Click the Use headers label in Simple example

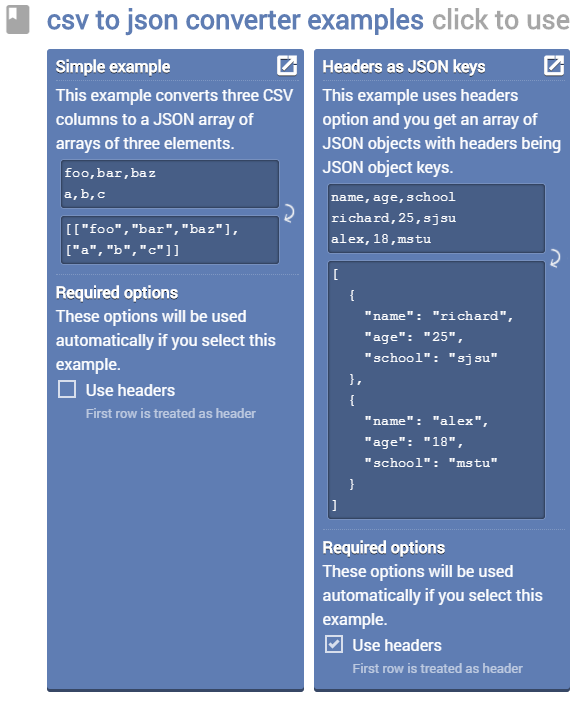(130, 390)
